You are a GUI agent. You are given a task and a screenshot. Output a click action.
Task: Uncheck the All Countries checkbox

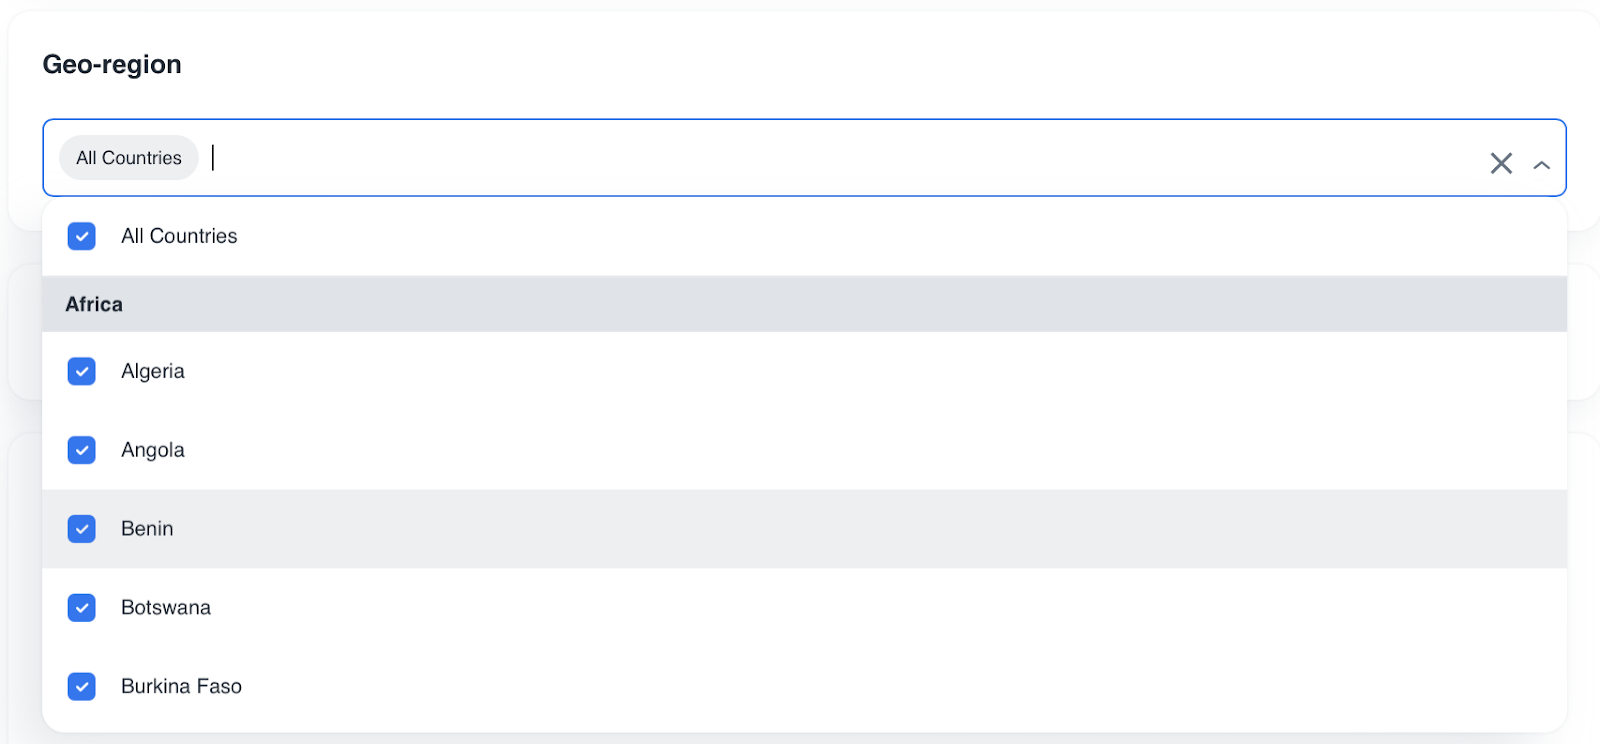tap(82, 236)
